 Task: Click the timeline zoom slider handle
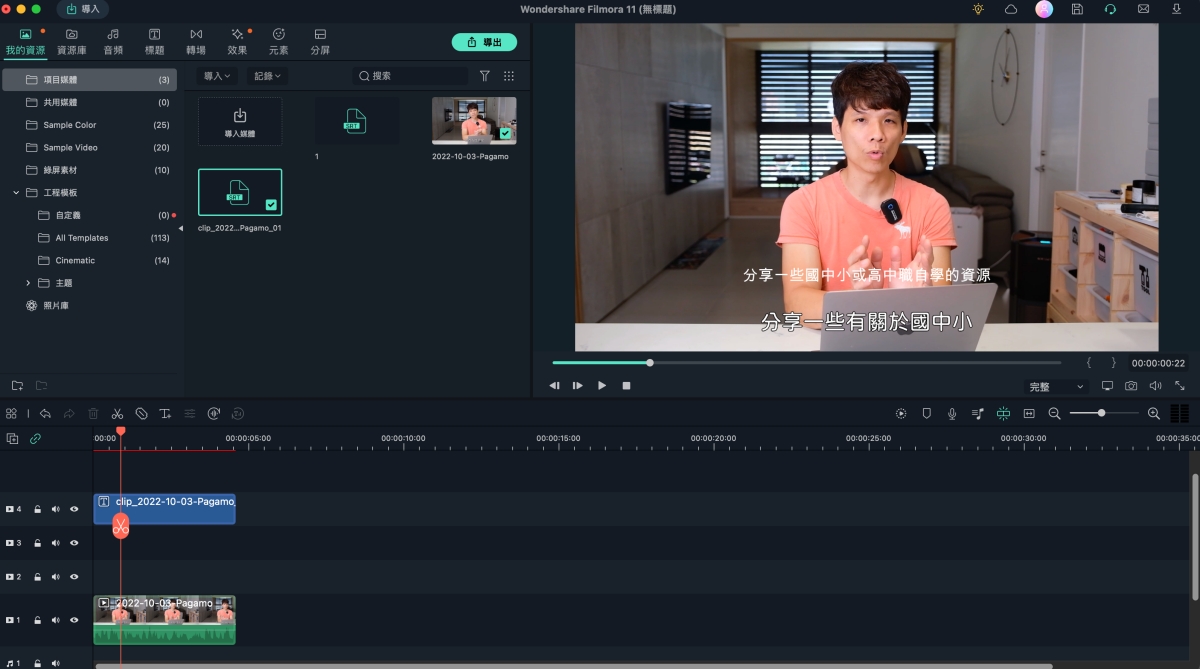pos(1101,413)
